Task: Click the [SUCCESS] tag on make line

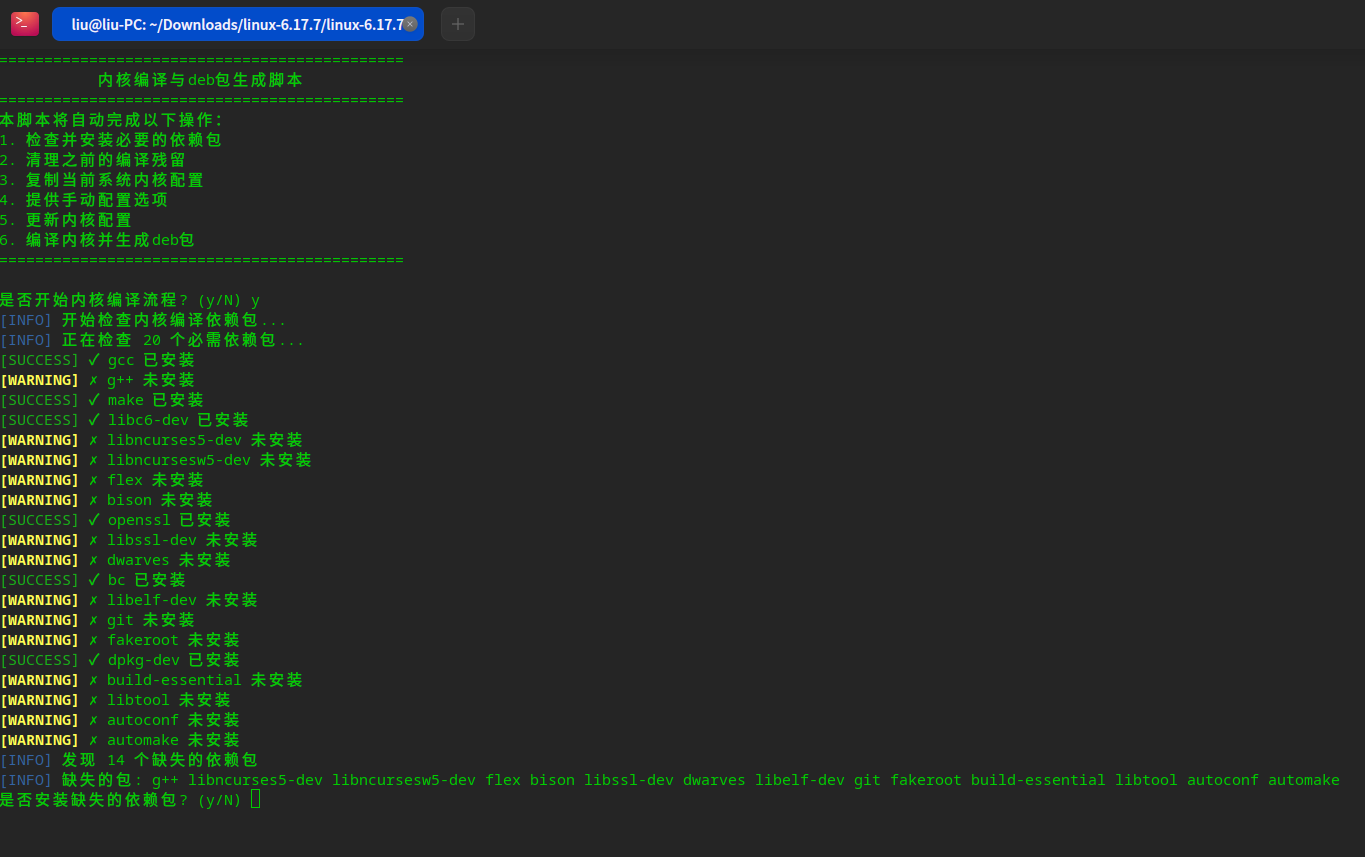Action: coord(40,400)
